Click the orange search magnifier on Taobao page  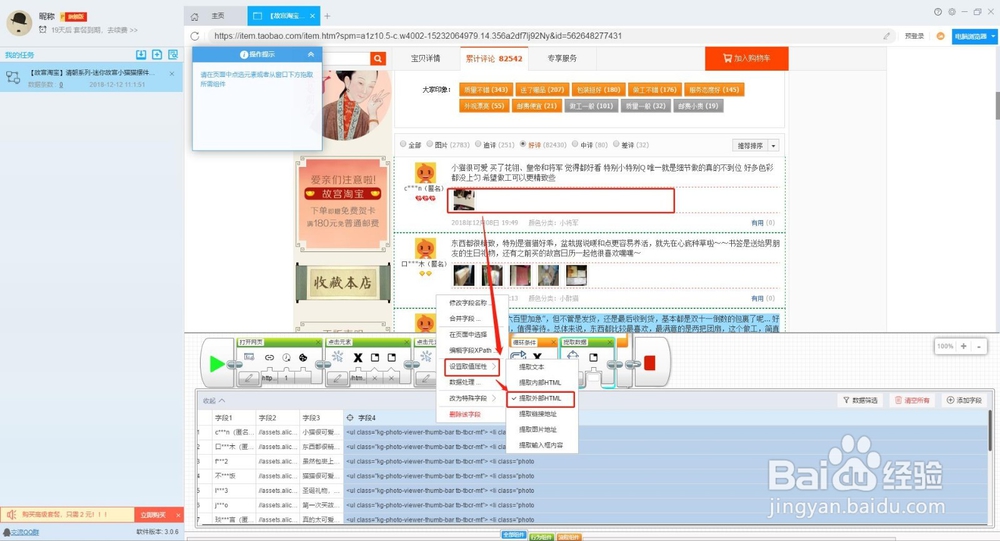(378, 59)
